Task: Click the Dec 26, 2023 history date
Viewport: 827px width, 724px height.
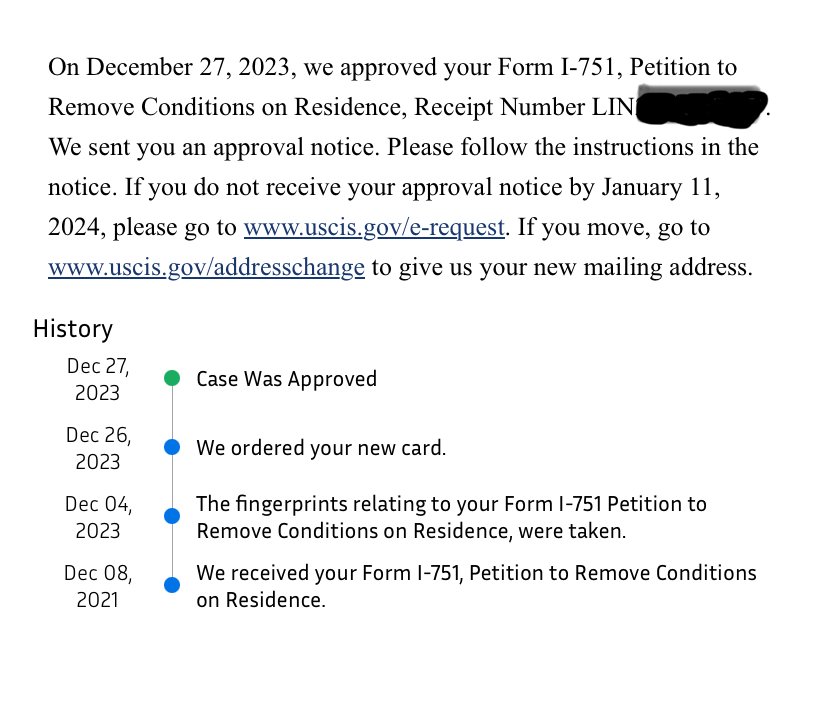Action: pyautogui.click(x=98, y=448)
